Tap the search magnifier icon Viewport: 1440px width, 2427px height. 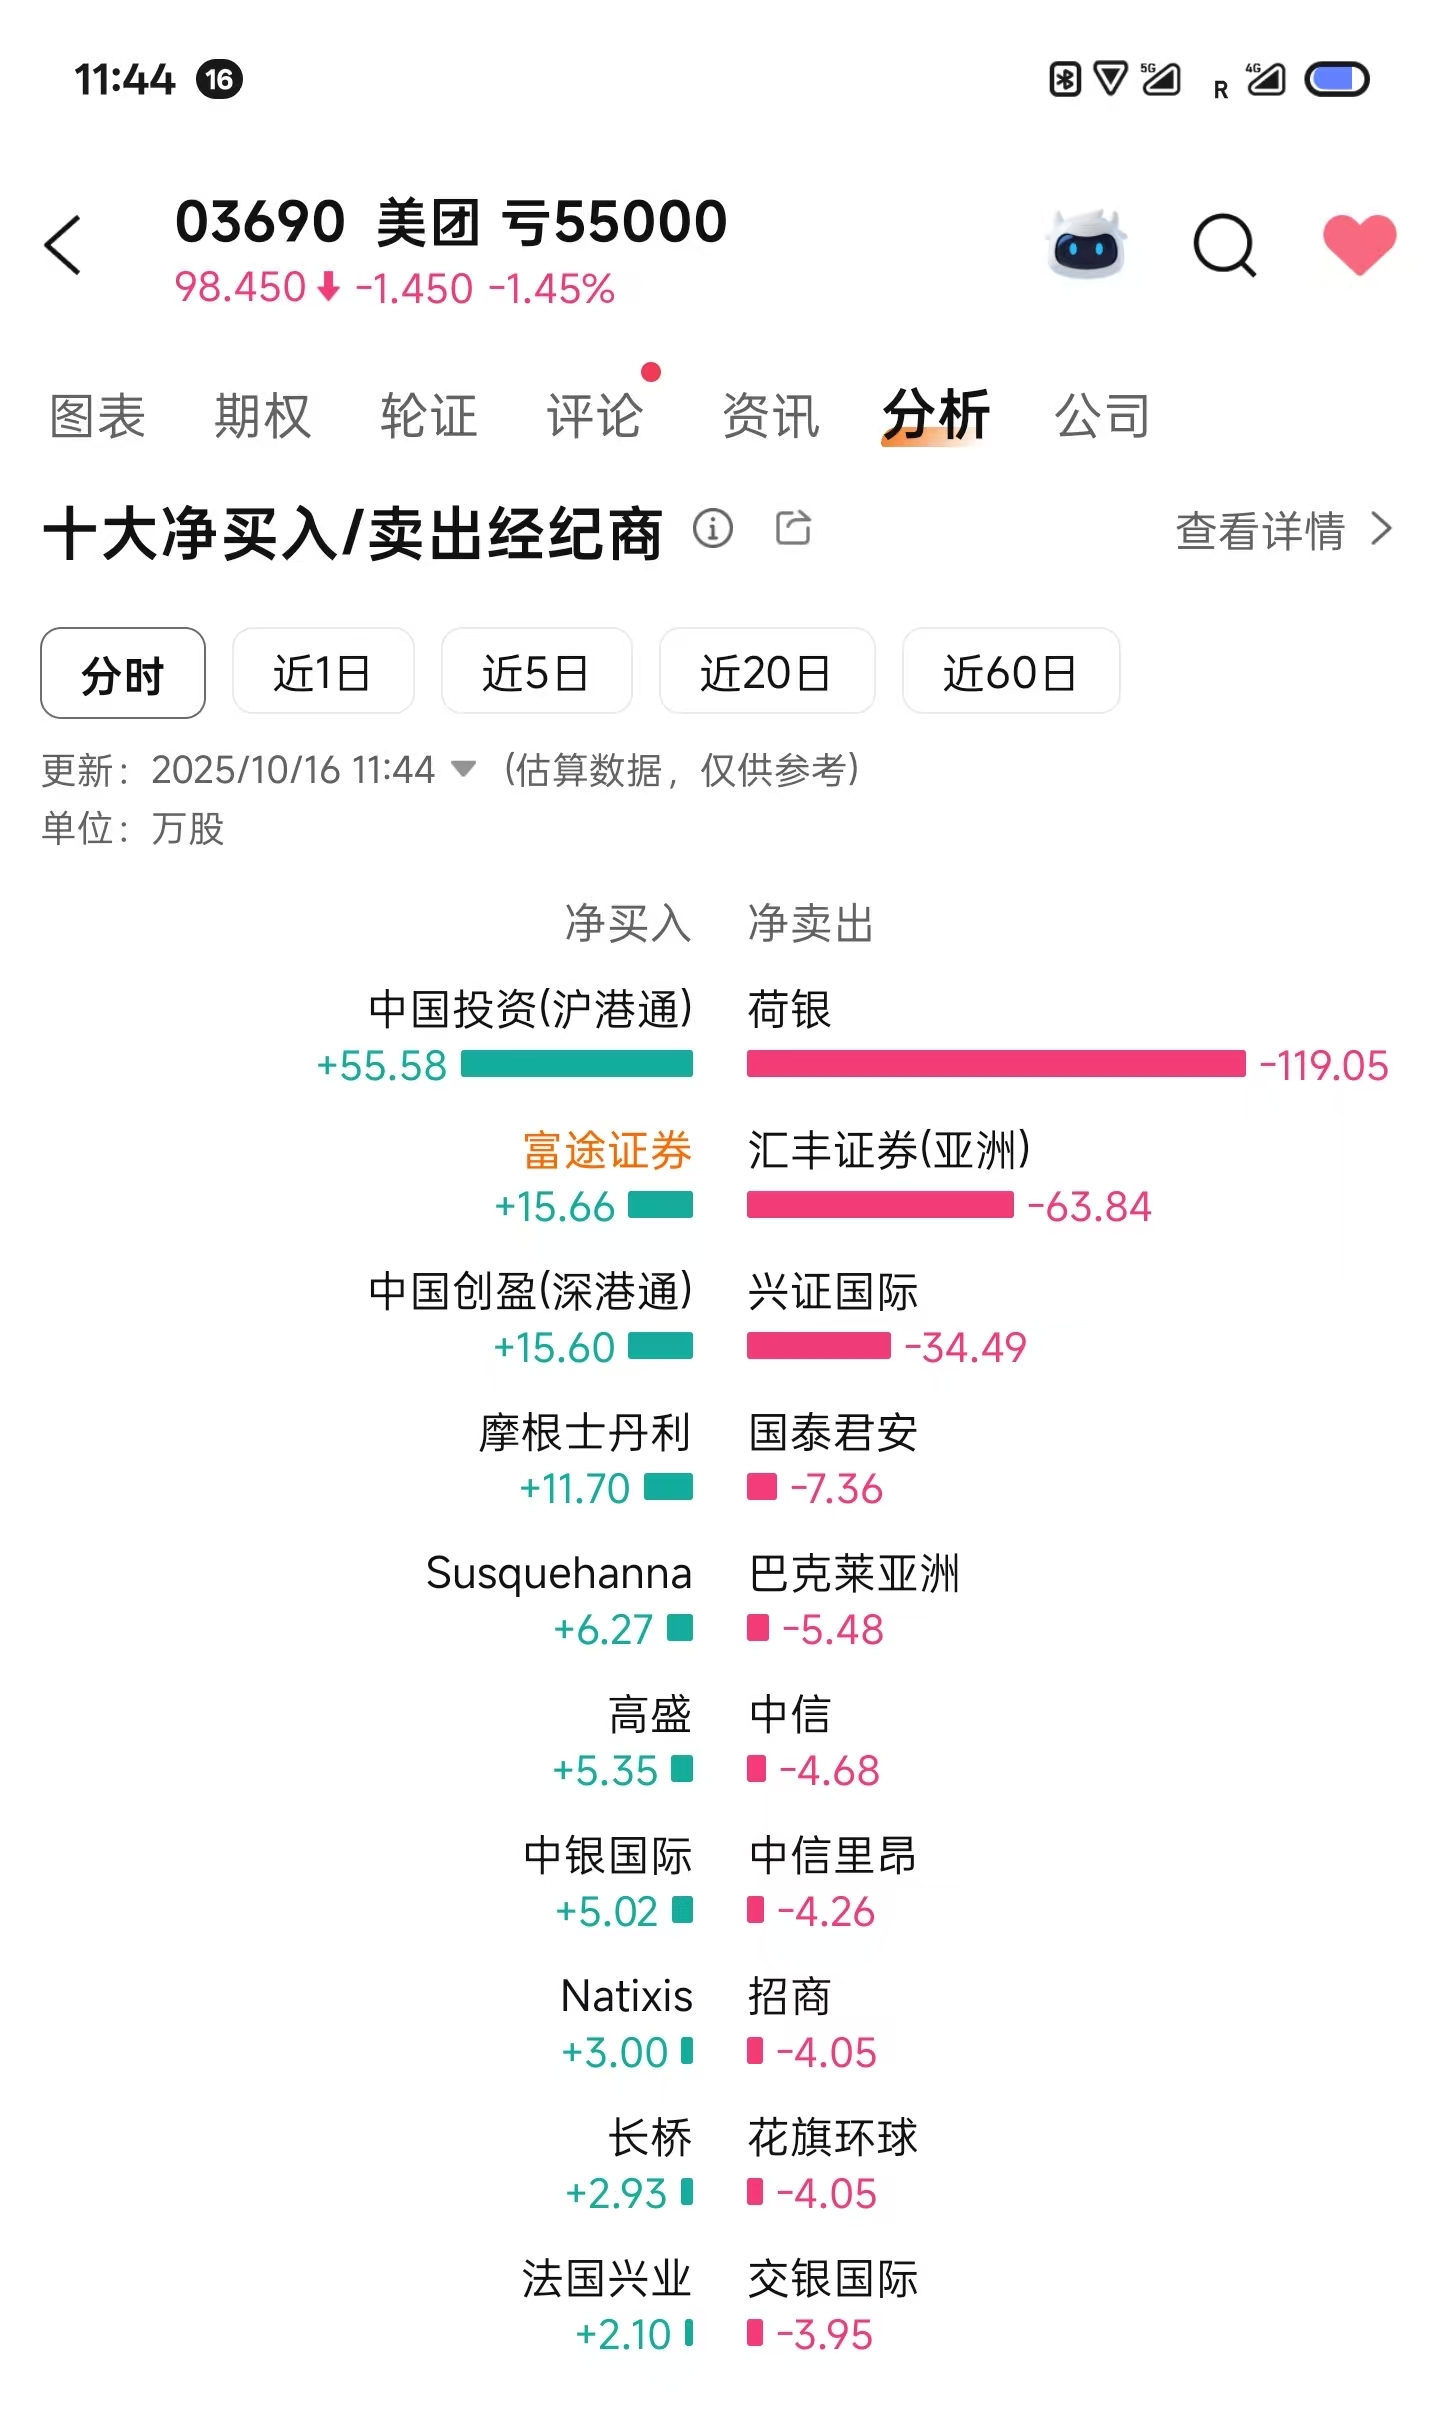click(1223, 244)
